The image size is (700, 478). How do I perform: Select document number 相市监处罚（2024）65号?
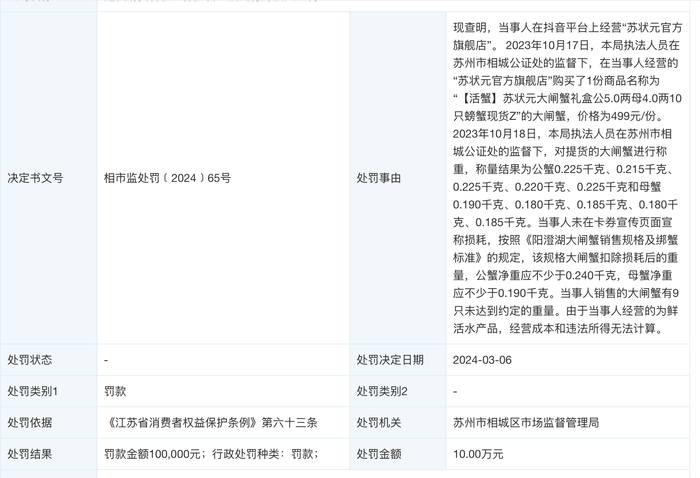click(167, 178)
